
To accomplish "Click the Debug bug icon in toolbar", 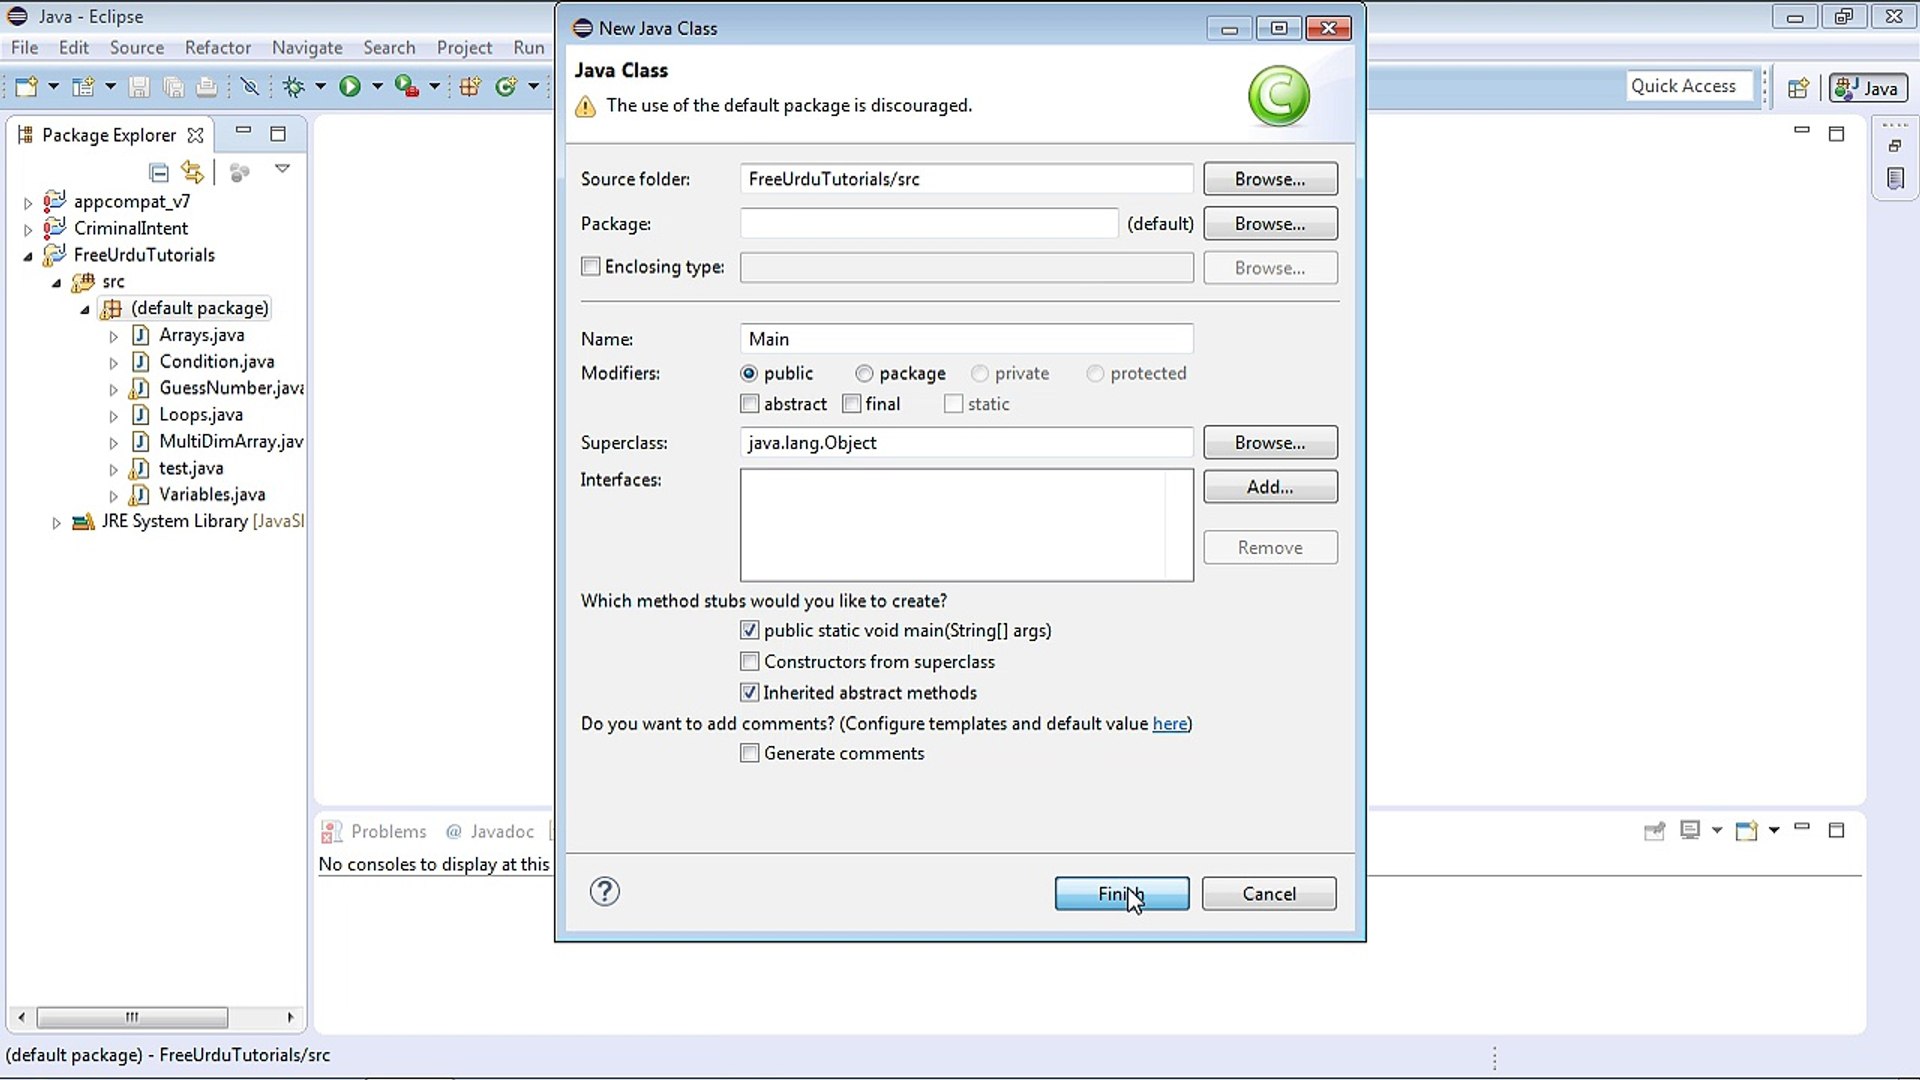I will [293, 87].
